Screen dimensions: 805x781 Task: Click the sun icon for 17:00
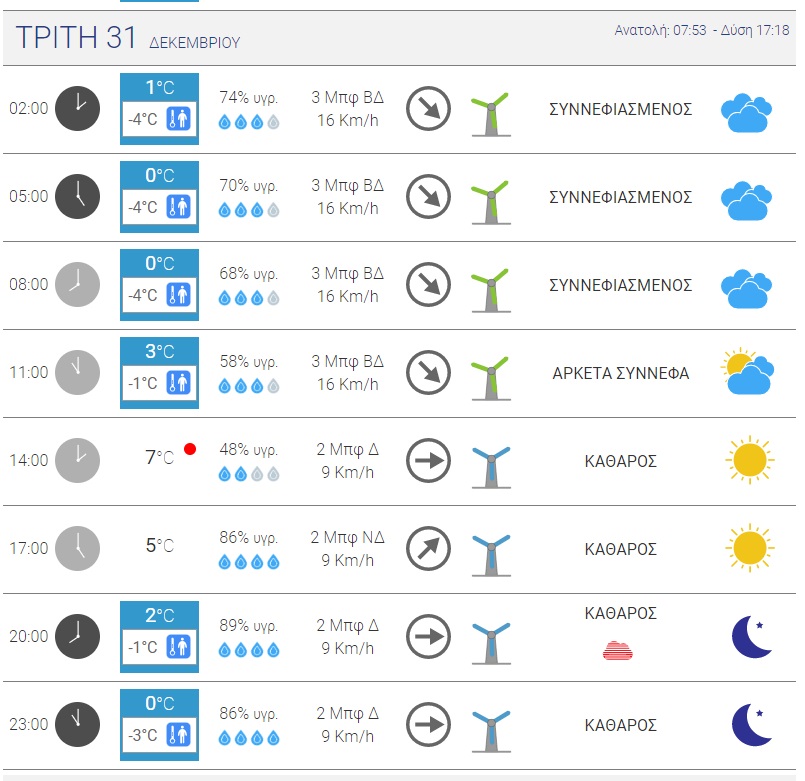click(750, 548)
